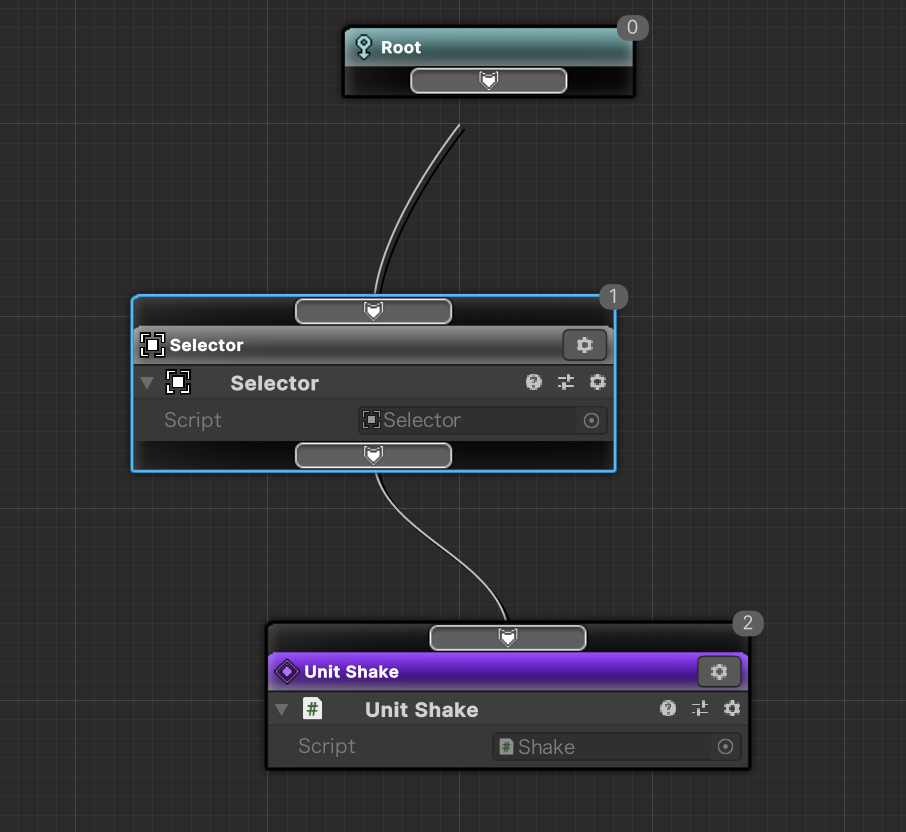Open object picker for Shake script

point(725,747)
